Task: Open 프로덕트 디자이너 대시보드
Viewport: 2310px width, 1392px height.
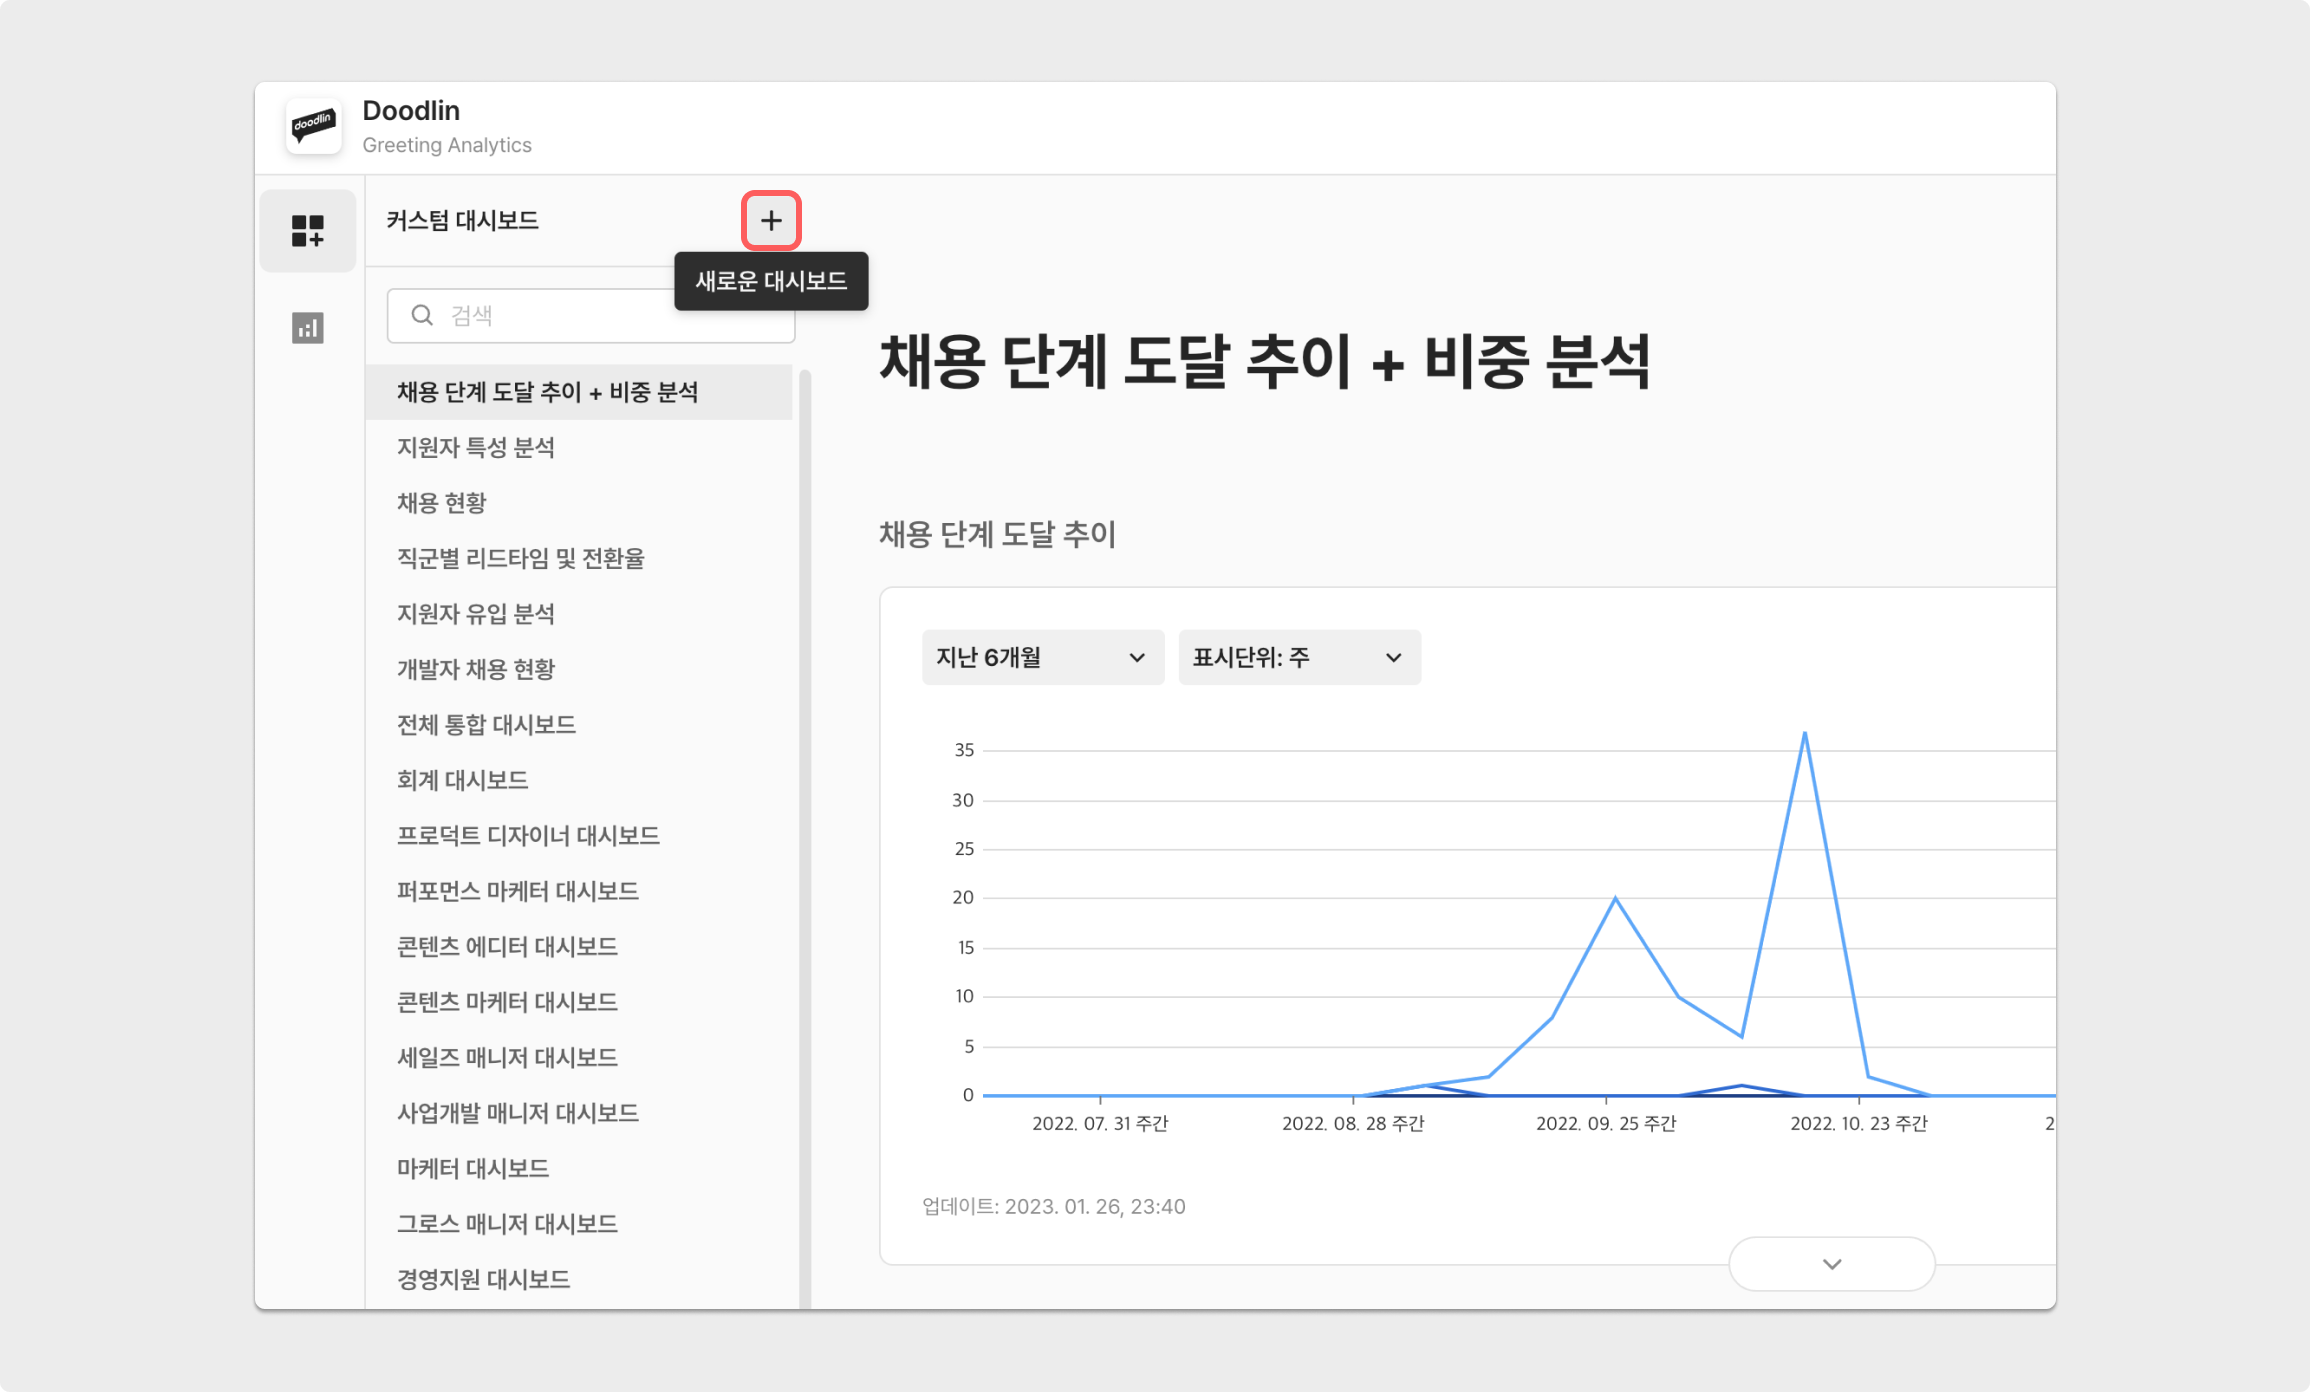Action: [x=528, y=836]
